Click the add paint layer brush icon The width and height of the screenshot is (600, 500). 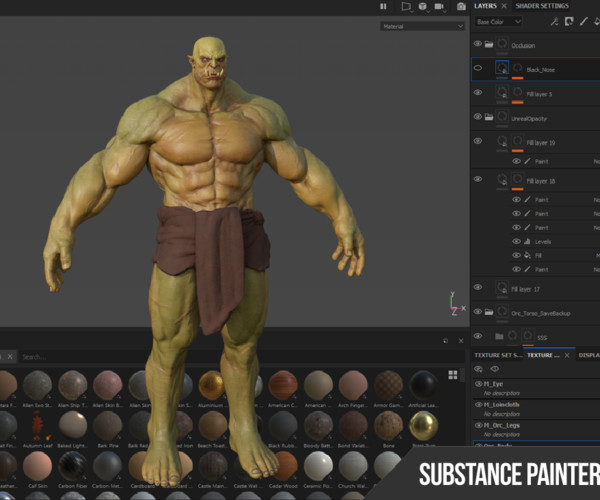(x=583, y=22)
